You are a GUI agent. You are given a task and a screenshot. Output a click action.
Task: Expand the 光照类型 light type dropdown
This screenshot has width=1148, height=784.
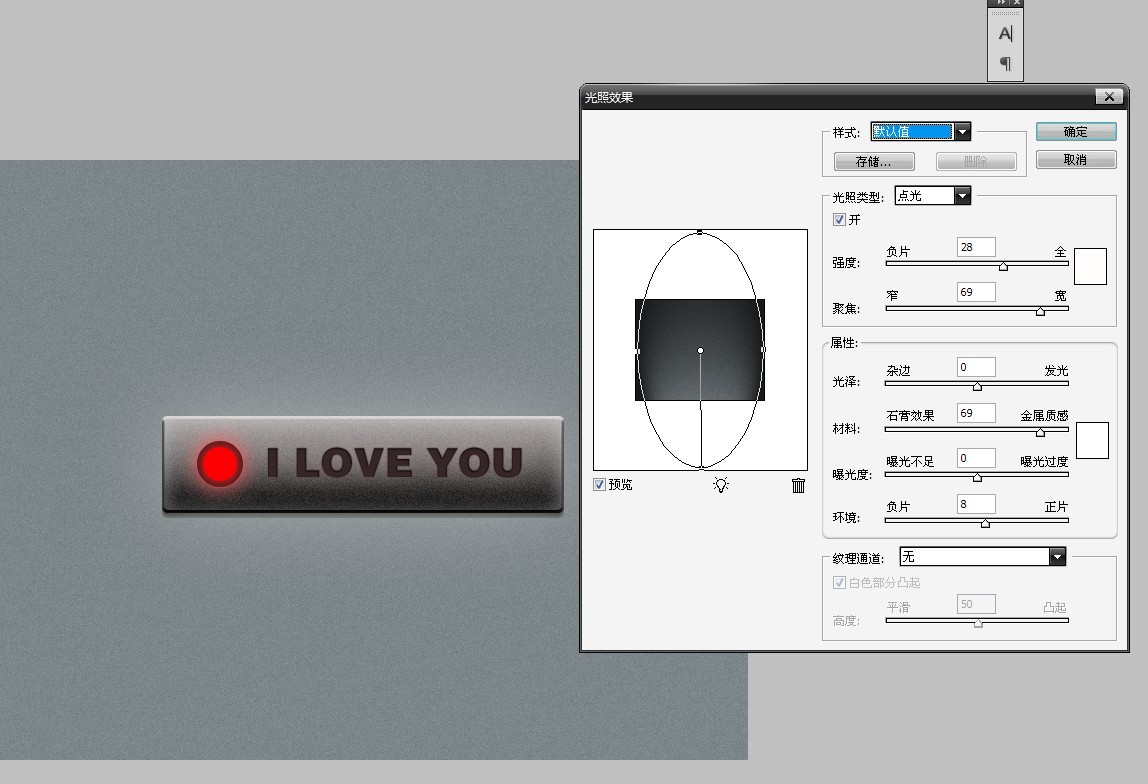tap(962, 196)
